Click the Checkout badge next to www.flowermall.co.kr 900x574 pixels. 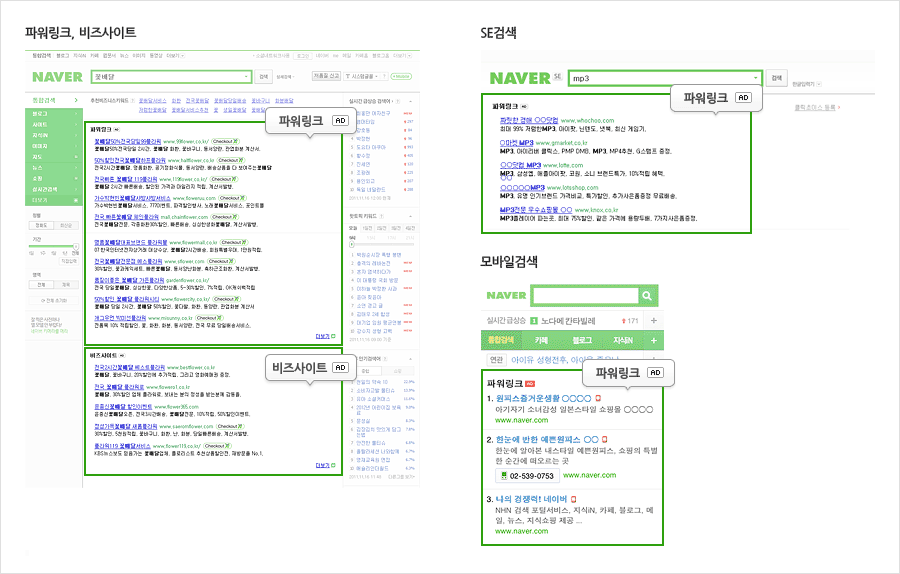pos(235,242)
